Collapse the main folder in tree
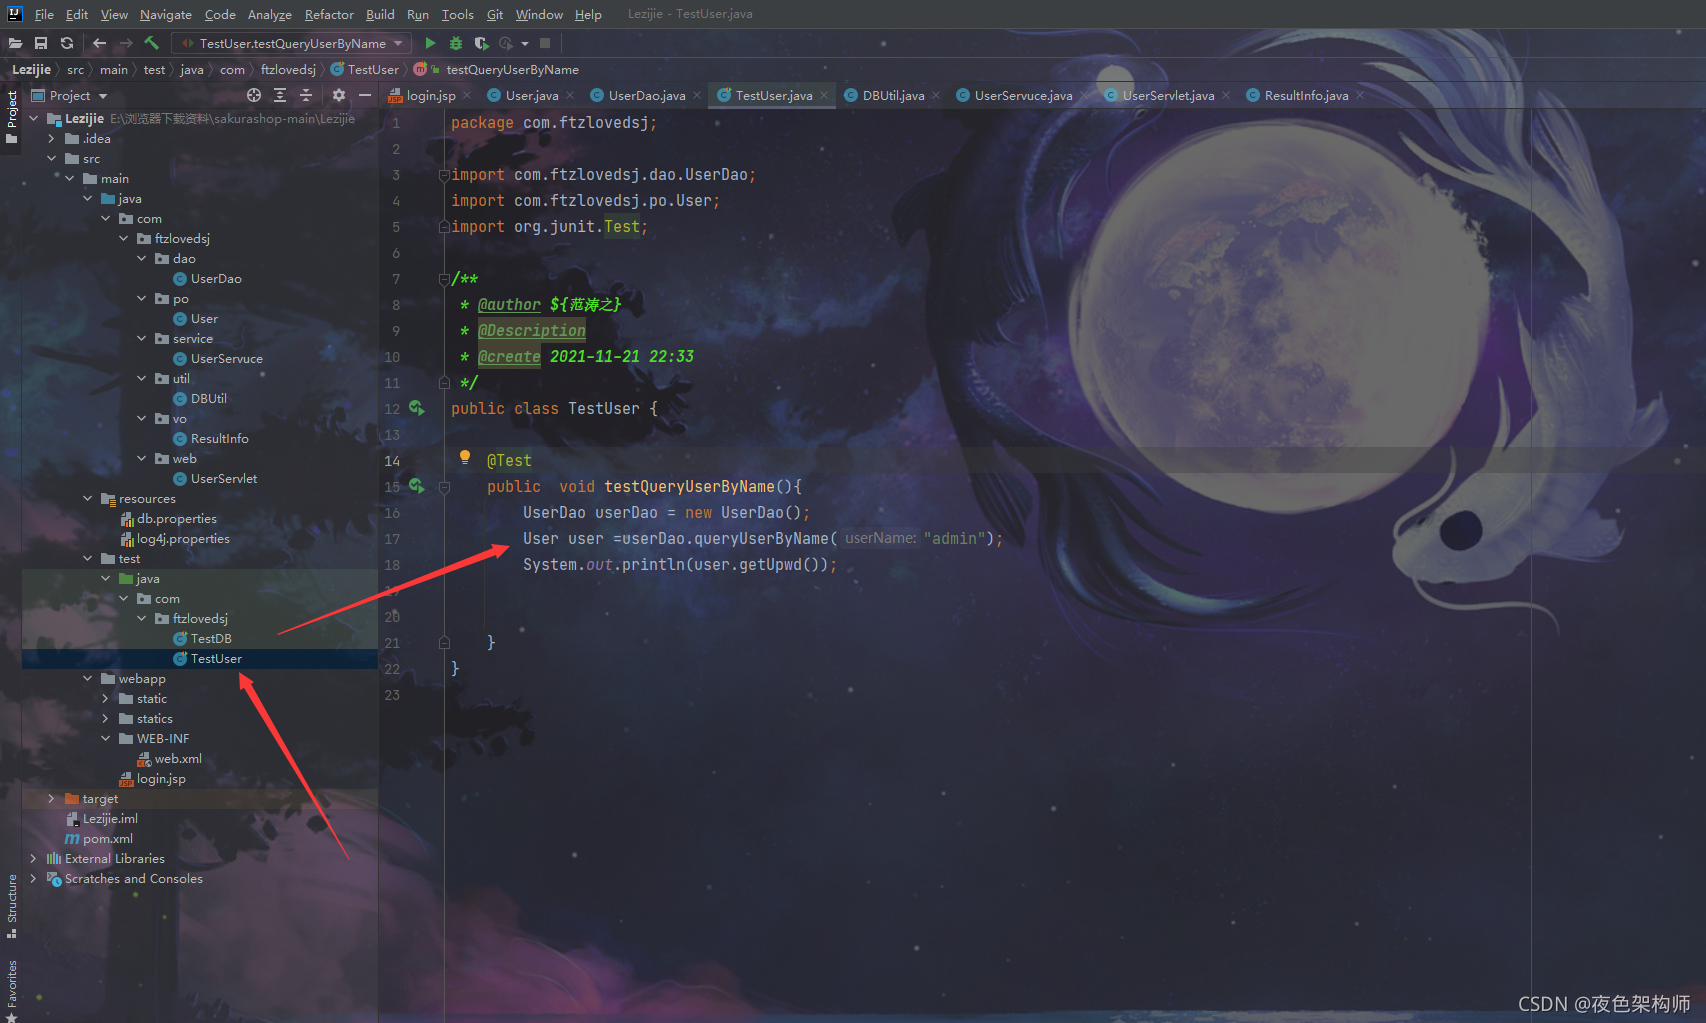Image resolution: width=1706 pixels, height=1023 pixels. (70, 178)
